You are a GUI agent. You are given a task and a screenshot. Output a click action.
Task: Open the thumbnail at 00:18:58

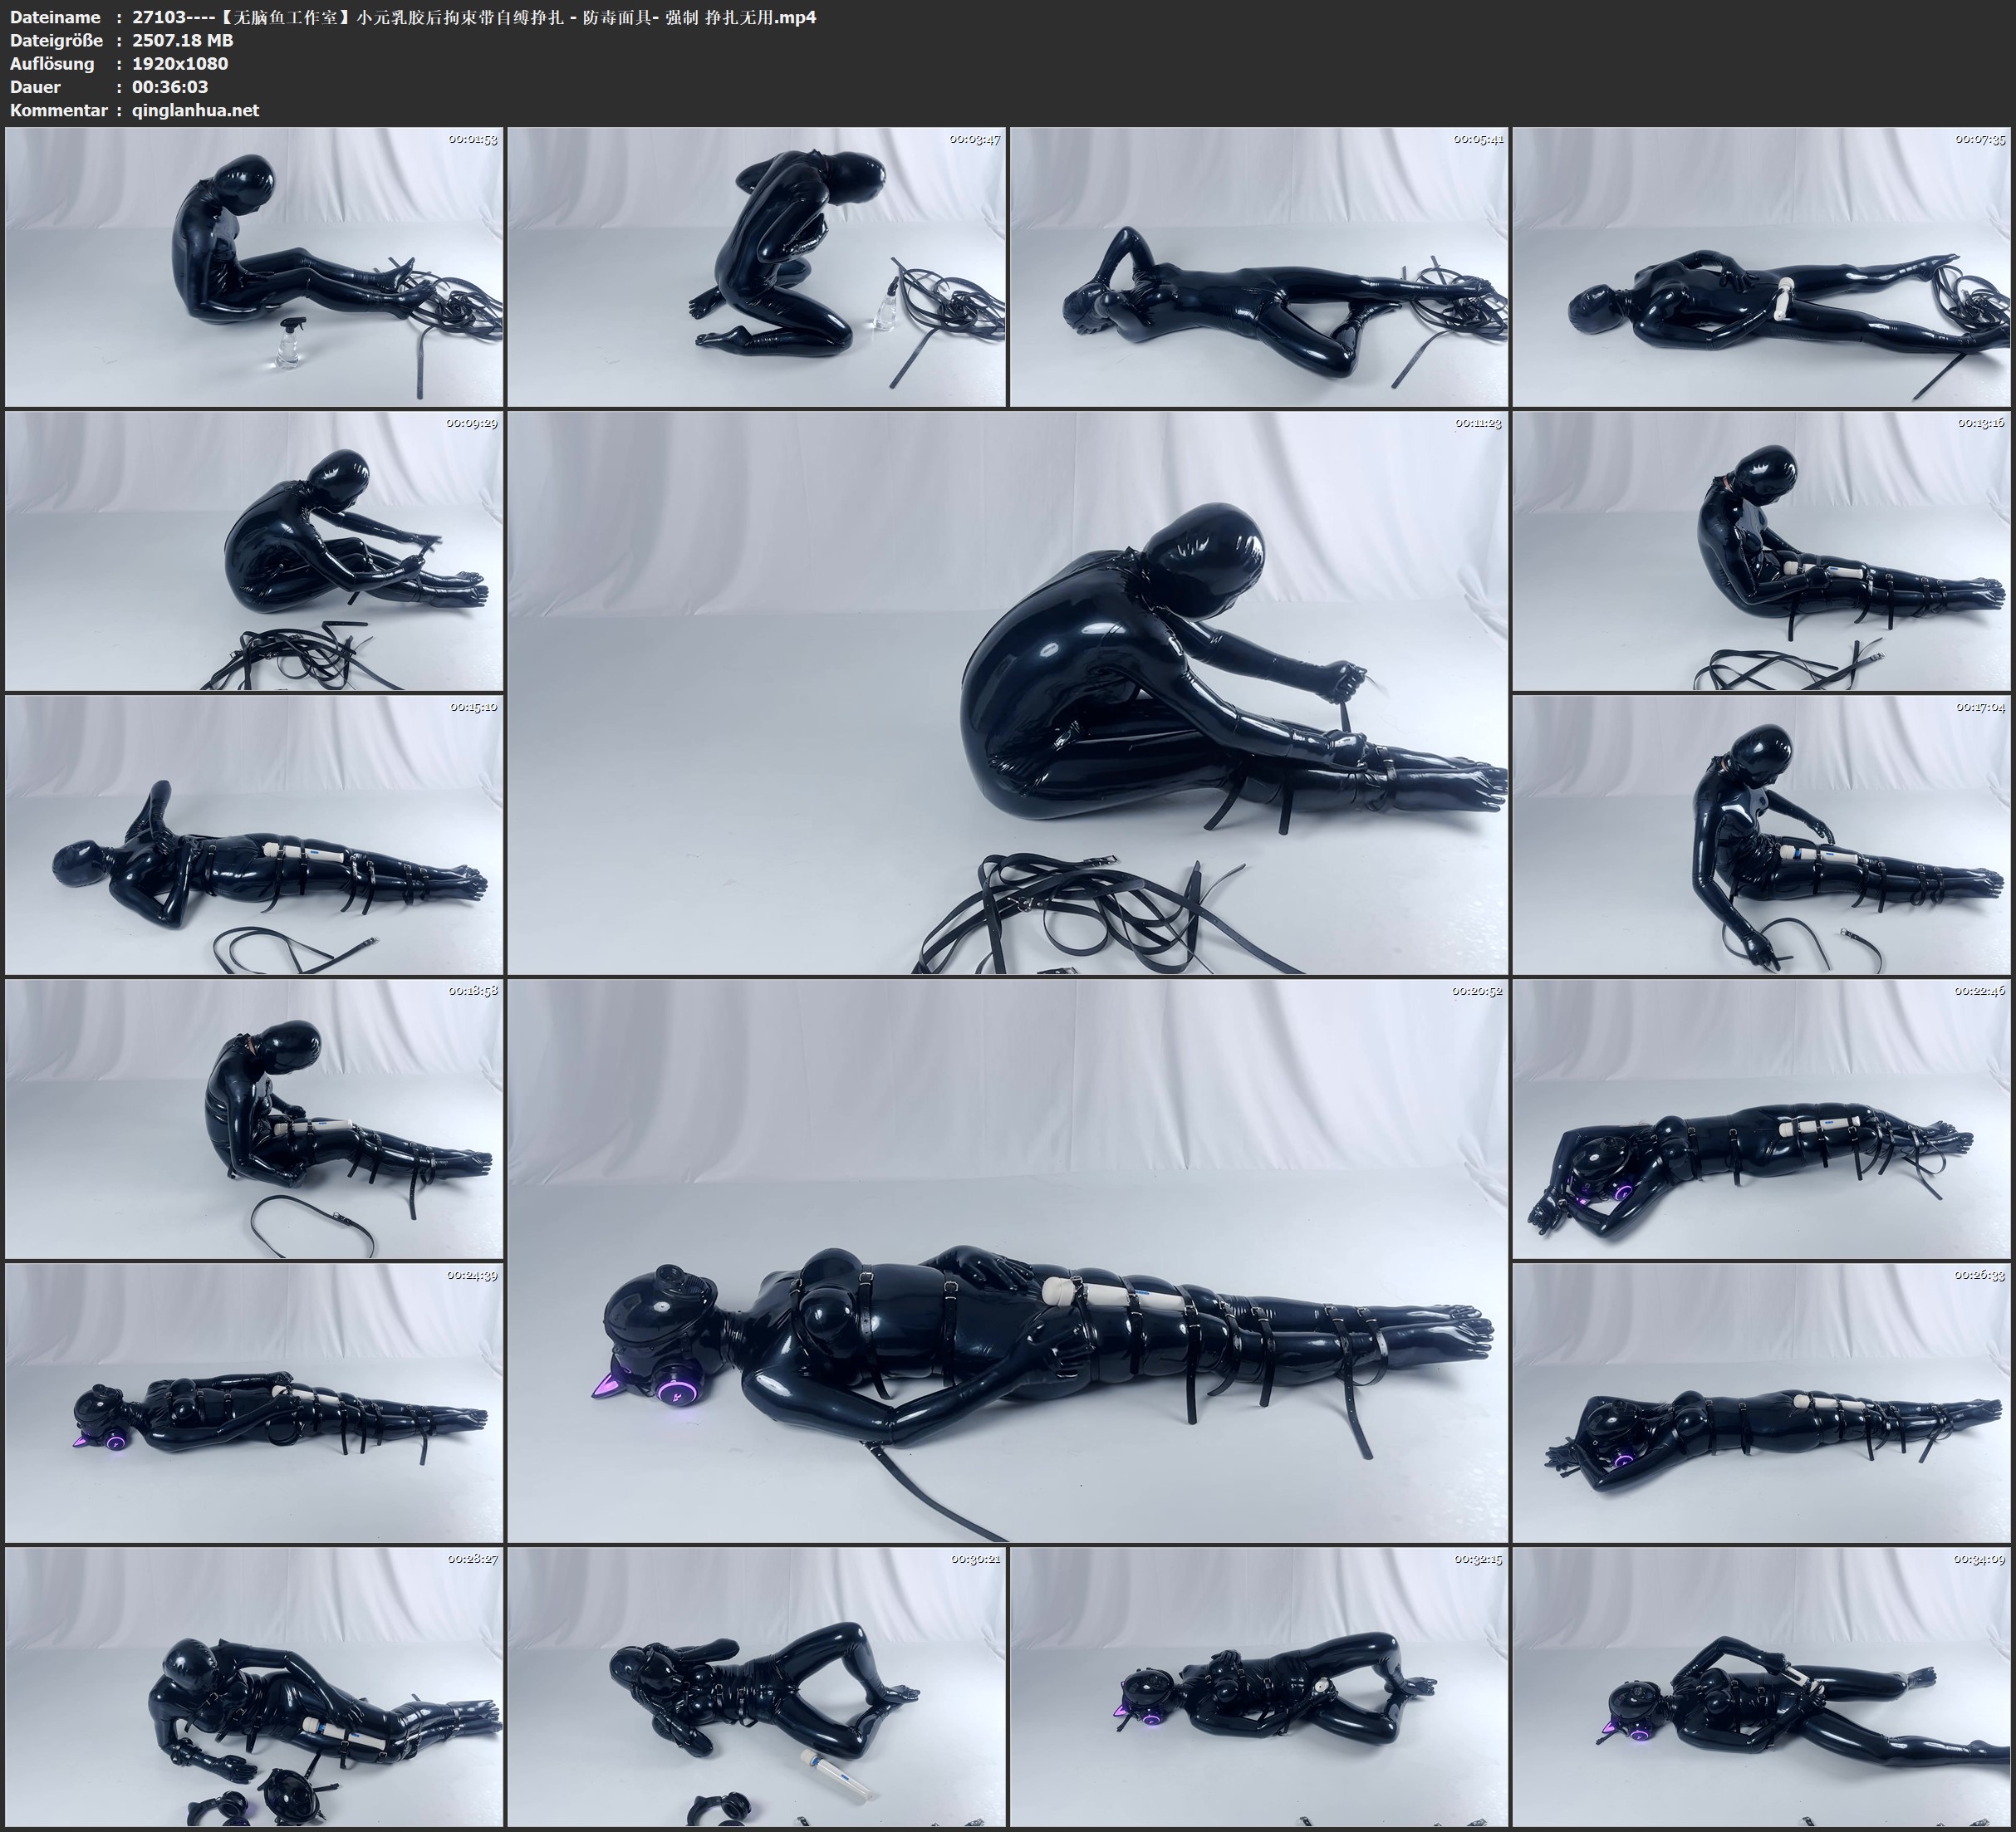tap(254, 1119)
